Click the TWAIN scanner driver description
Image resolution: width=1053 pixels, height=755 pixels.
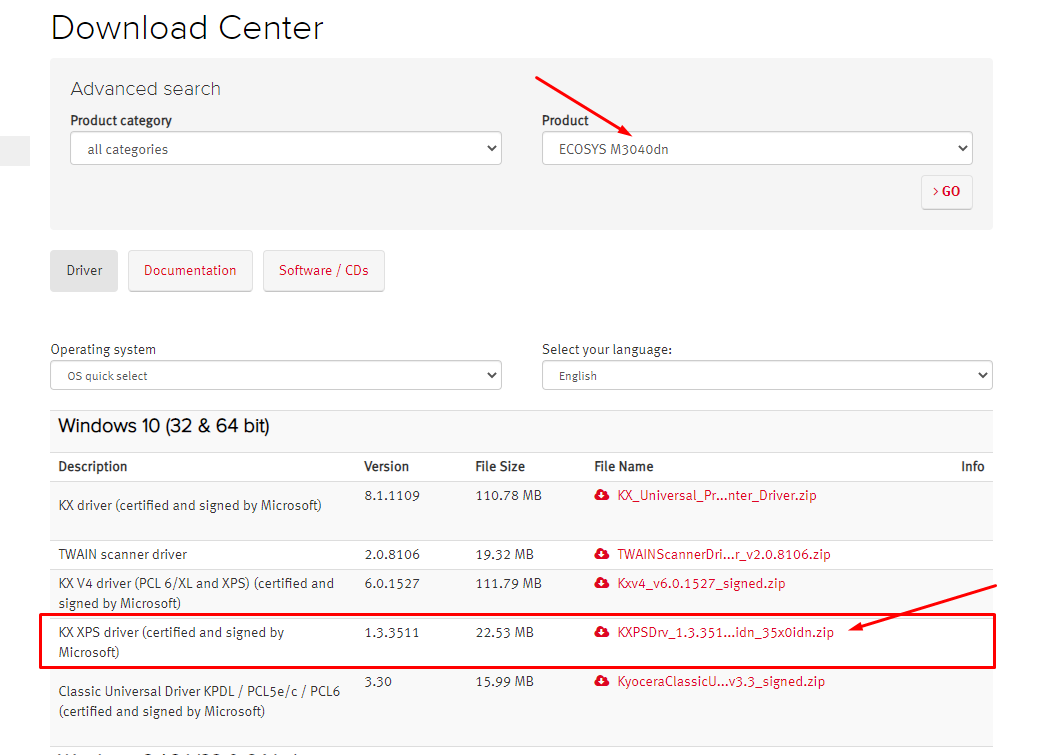(x=123, y=554)
